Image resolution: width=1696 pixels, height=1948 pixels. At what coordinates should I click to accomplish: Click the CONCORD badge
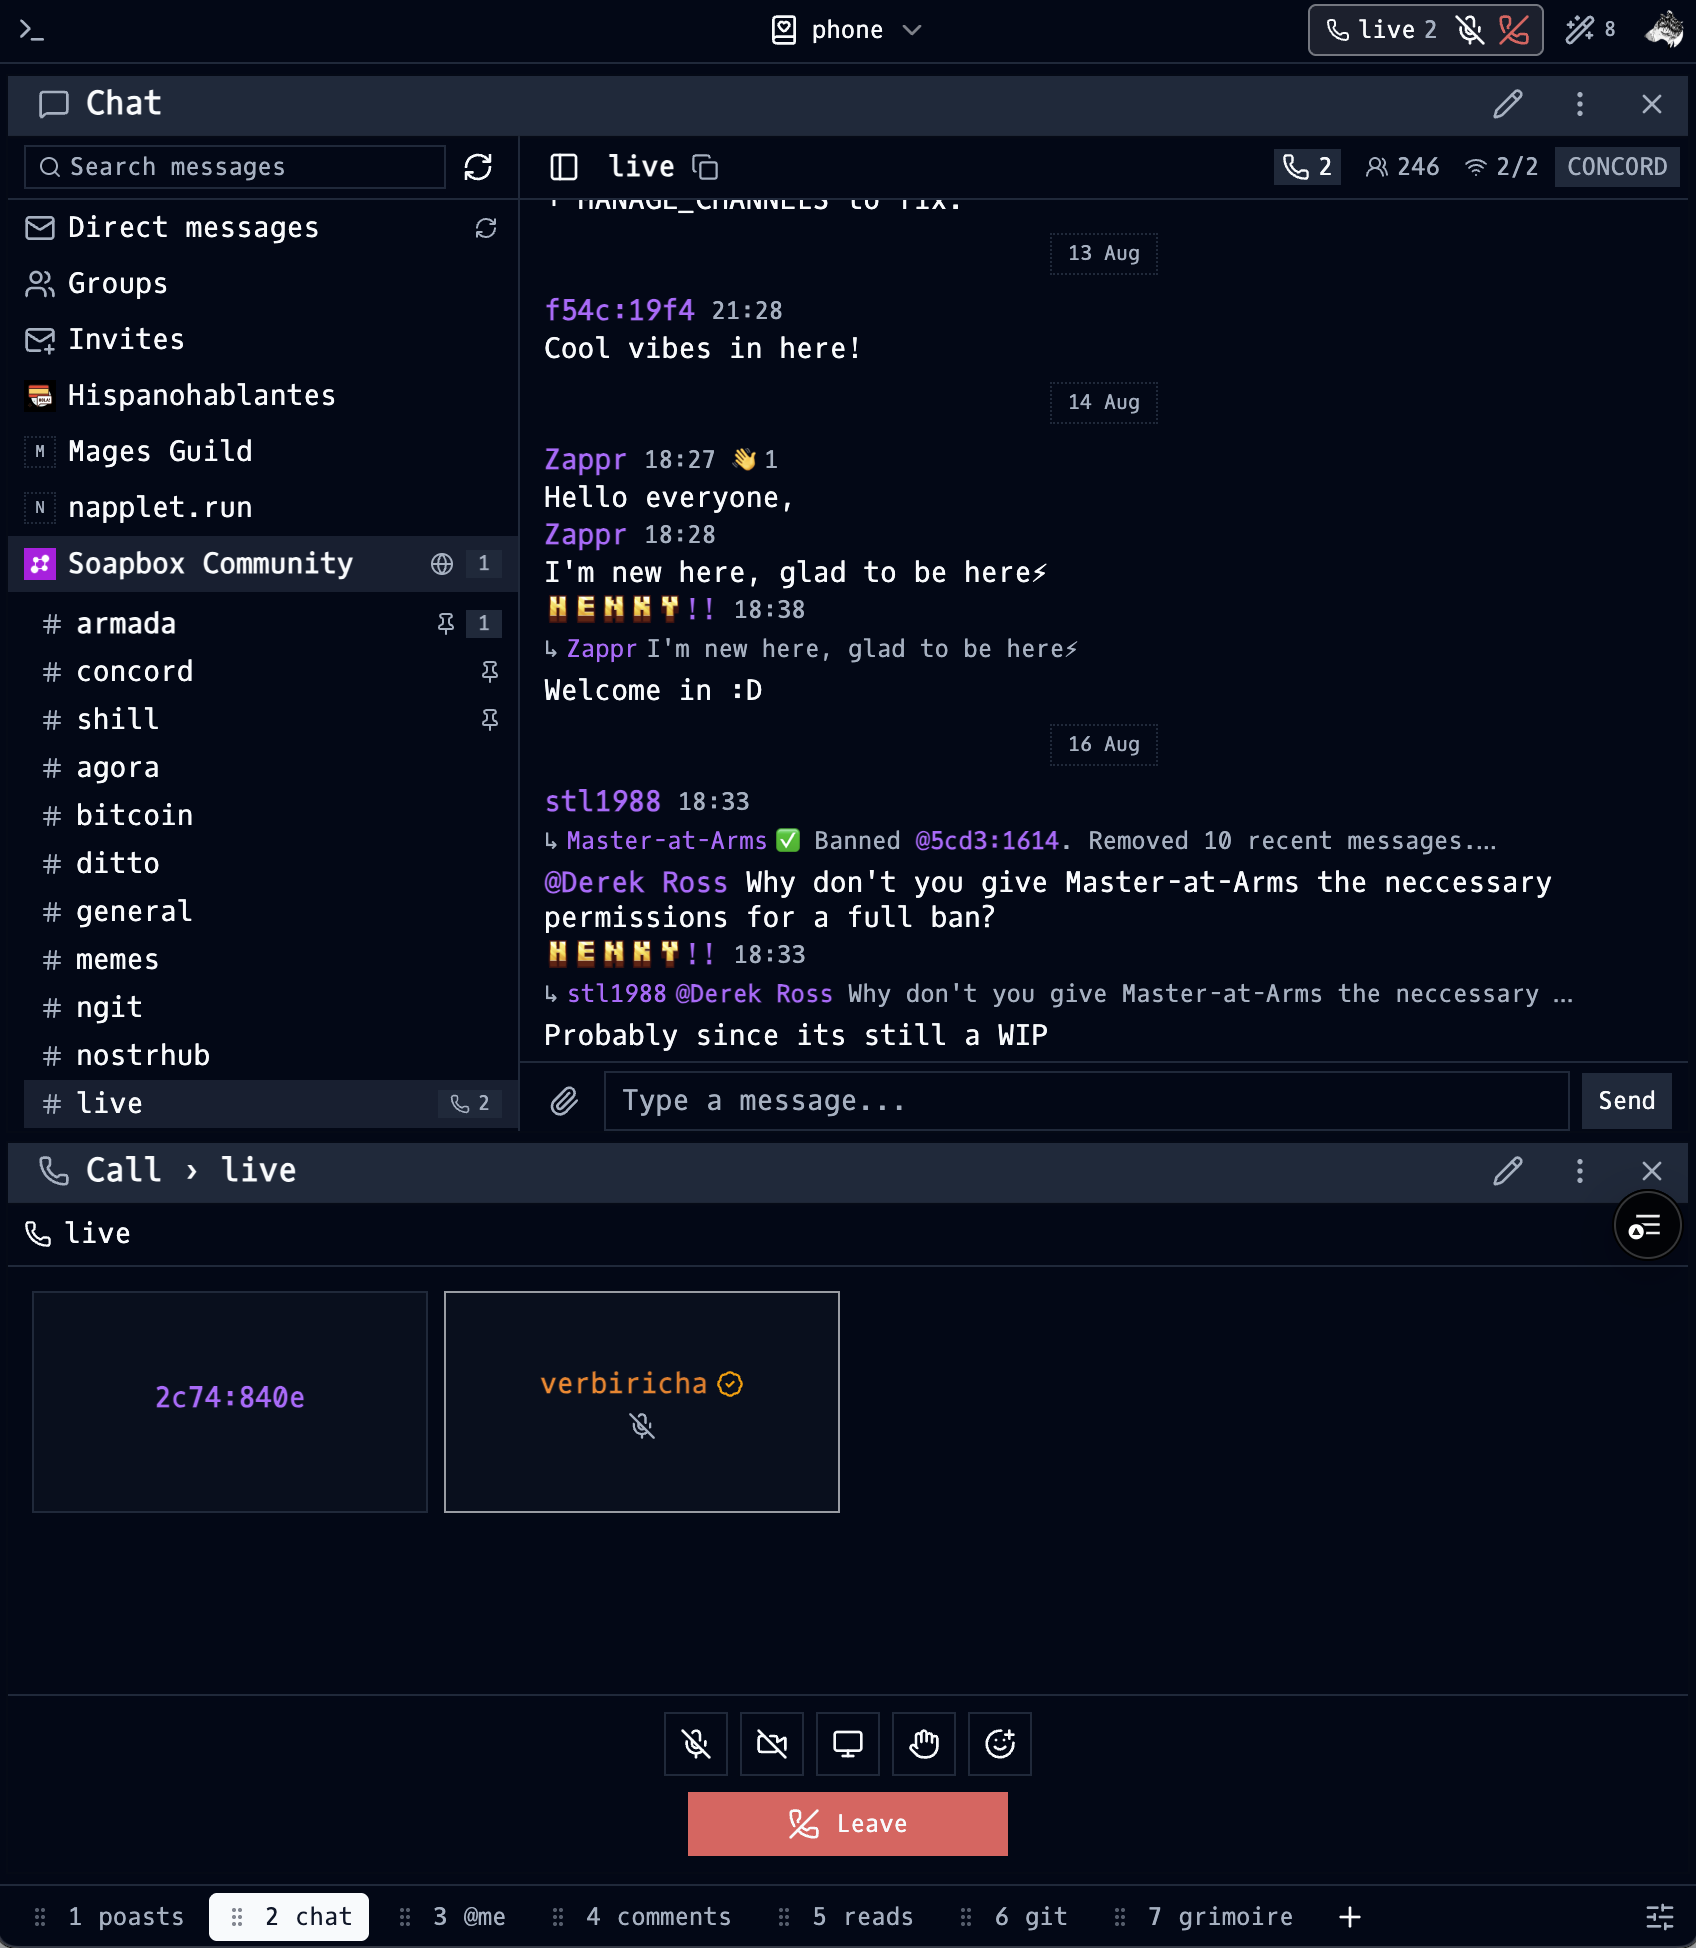tap(1617, 167)
